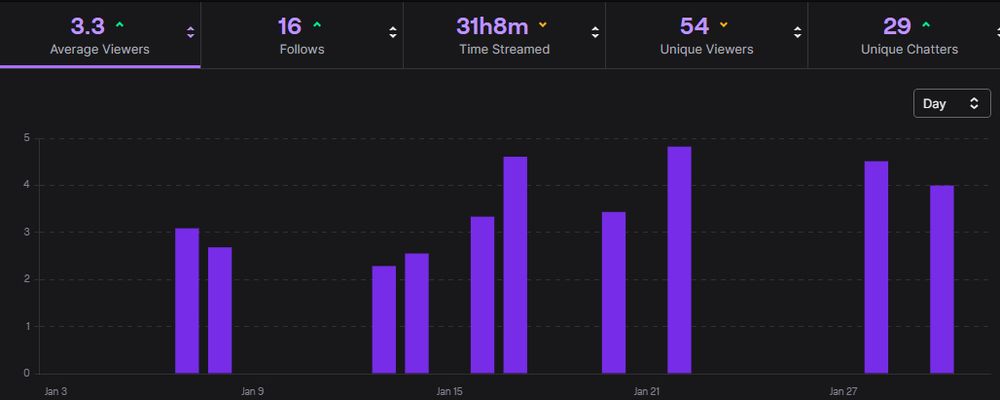Click the green up-trend arrow beside 29
This screenshot has height=400, width=1000.
(x=926, y=26)
